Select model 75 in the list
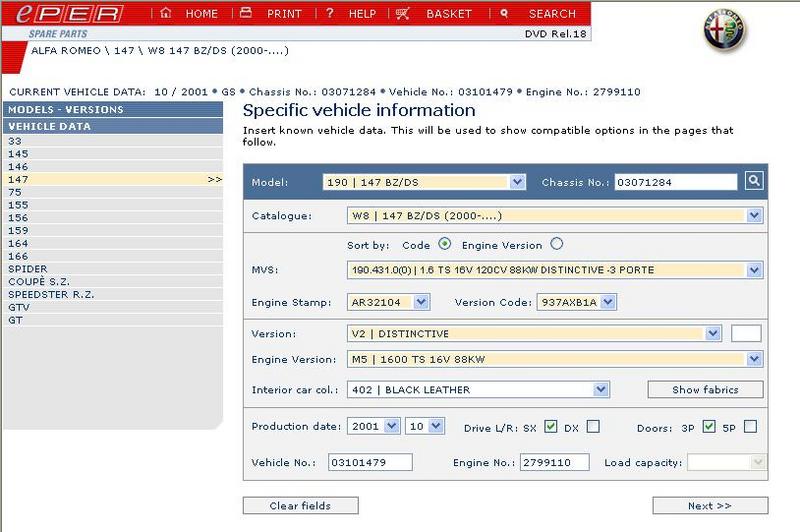Screen dimensions: 800x532 (113, 192)
